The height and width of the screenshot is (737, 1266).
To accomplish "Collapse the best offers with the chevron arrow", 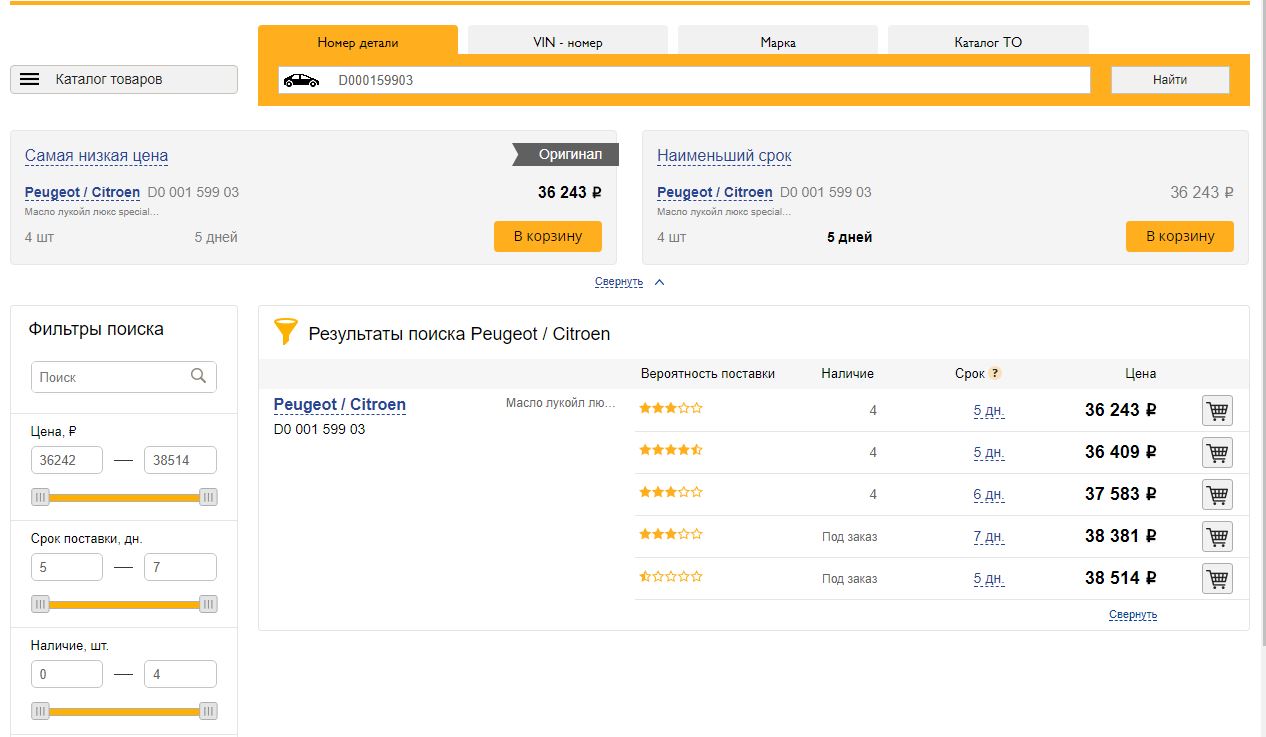I will (659, 282).
